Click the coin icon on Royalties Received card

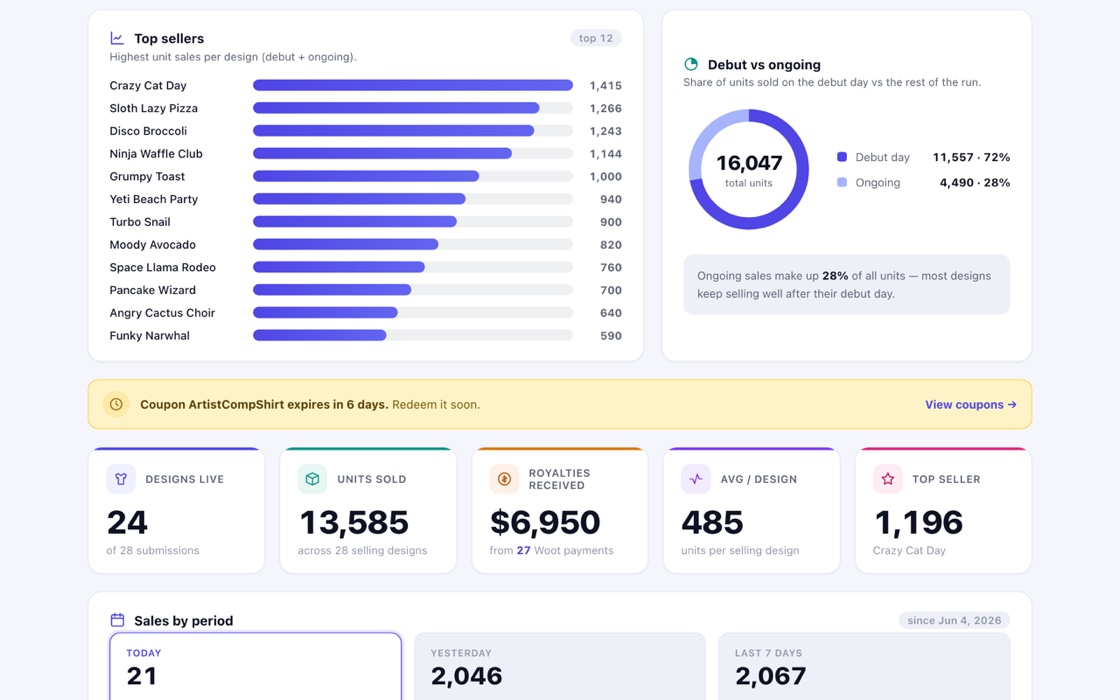point(504,479)
